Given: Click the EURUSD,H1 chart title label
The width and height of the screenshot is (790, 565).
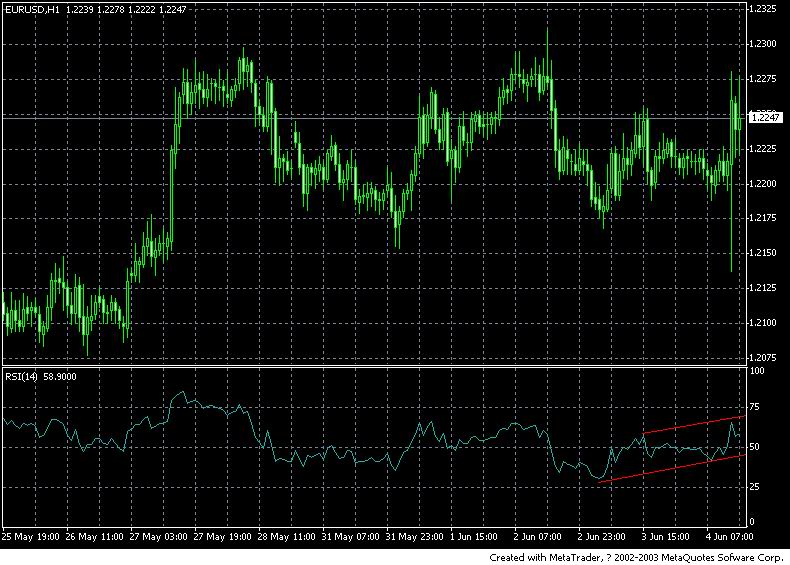Looking at the screenshot, I should (x=31, y=9).
